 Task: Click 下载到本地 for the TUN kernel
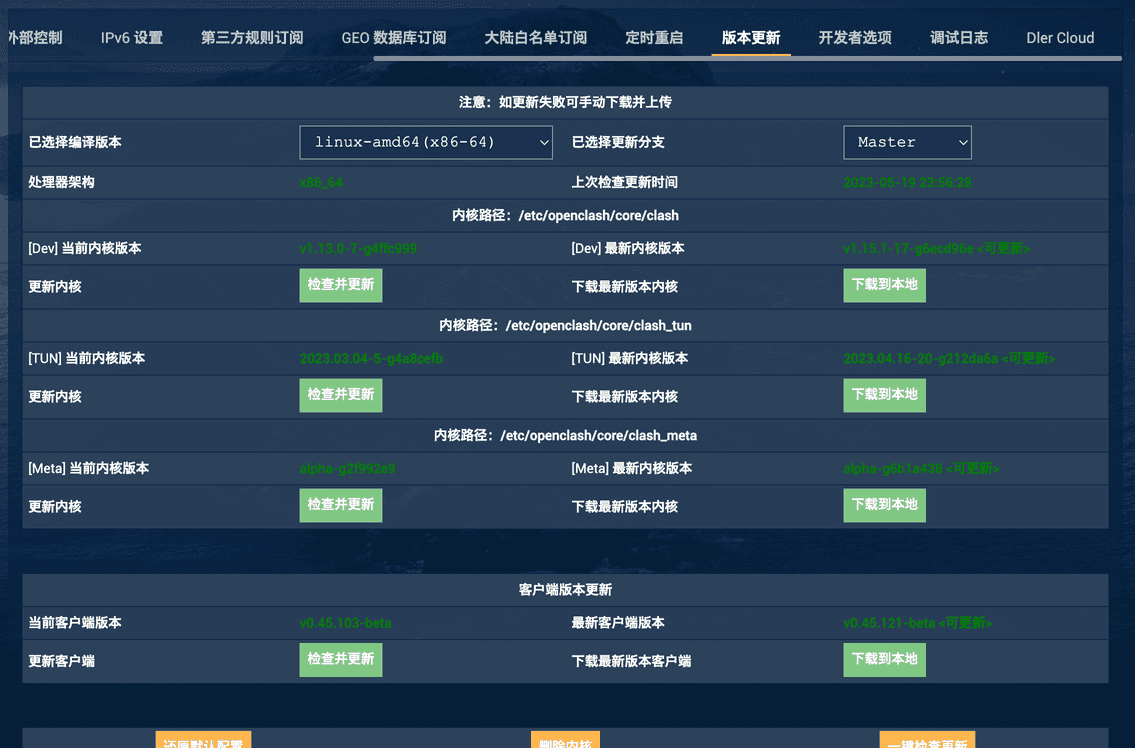point(884,395)
